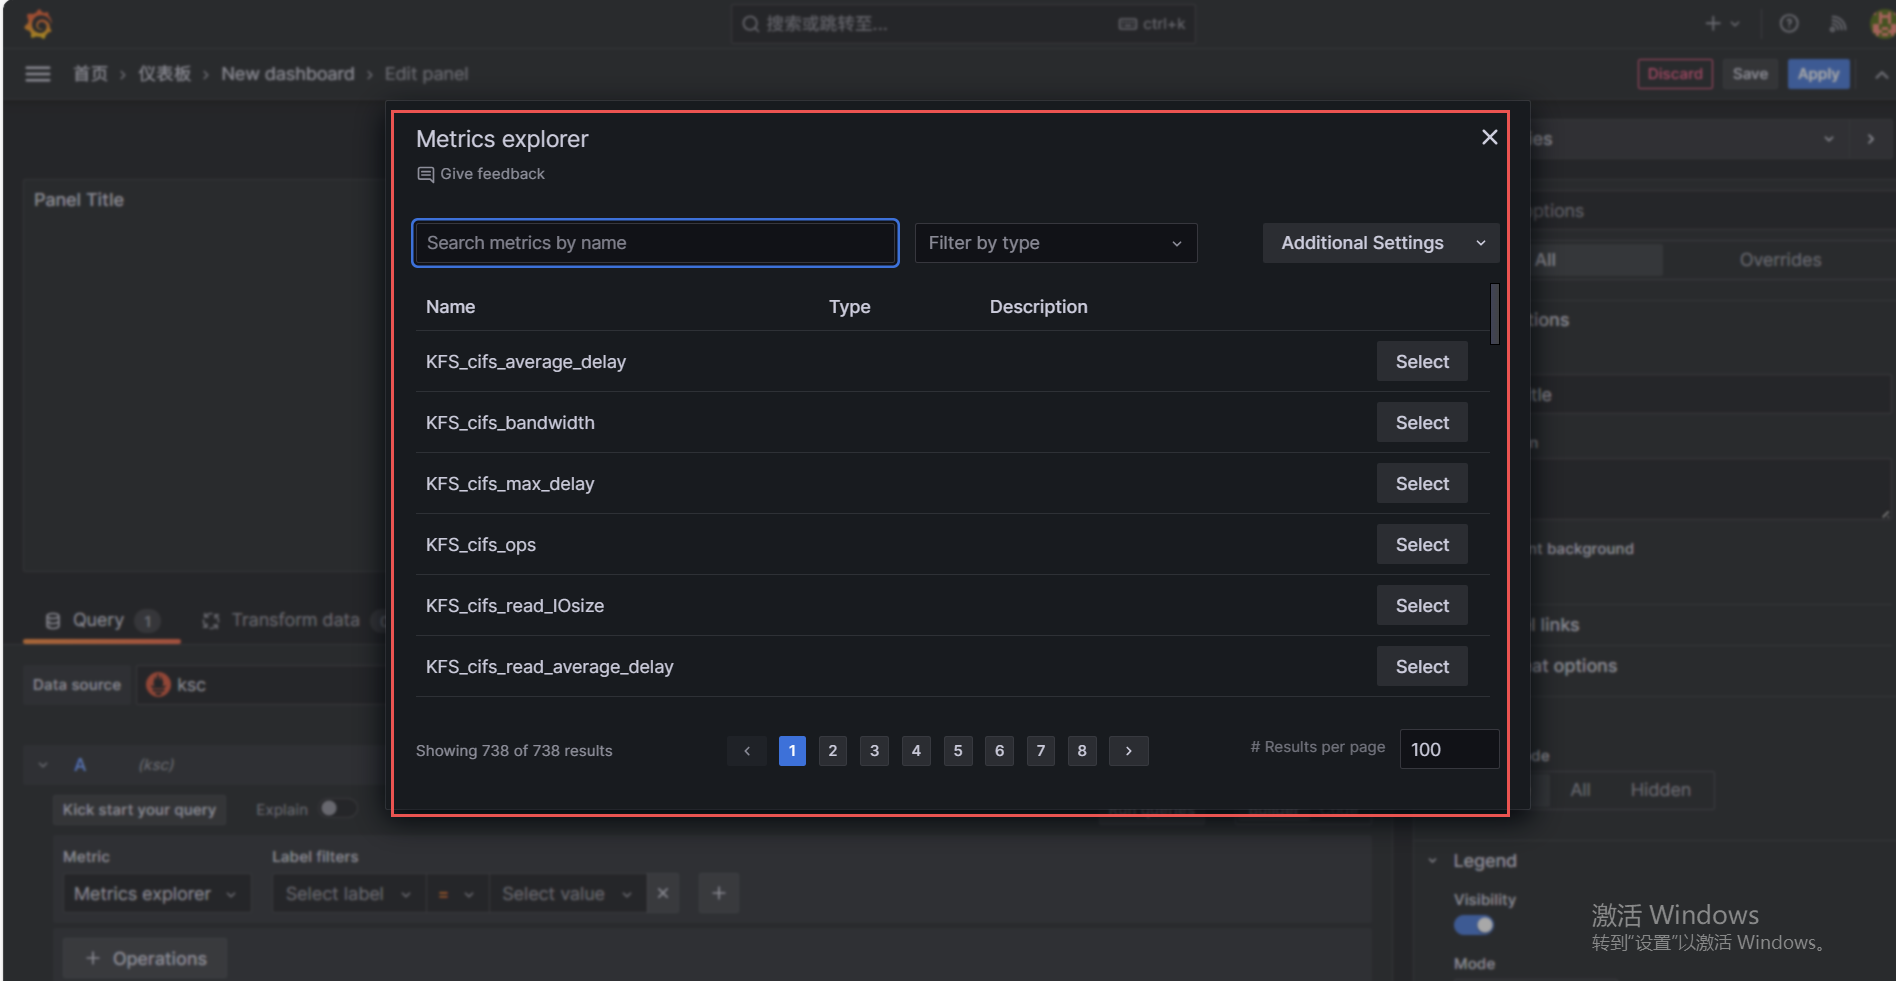
Task: Open the news feed icon
Action: 1837,24
